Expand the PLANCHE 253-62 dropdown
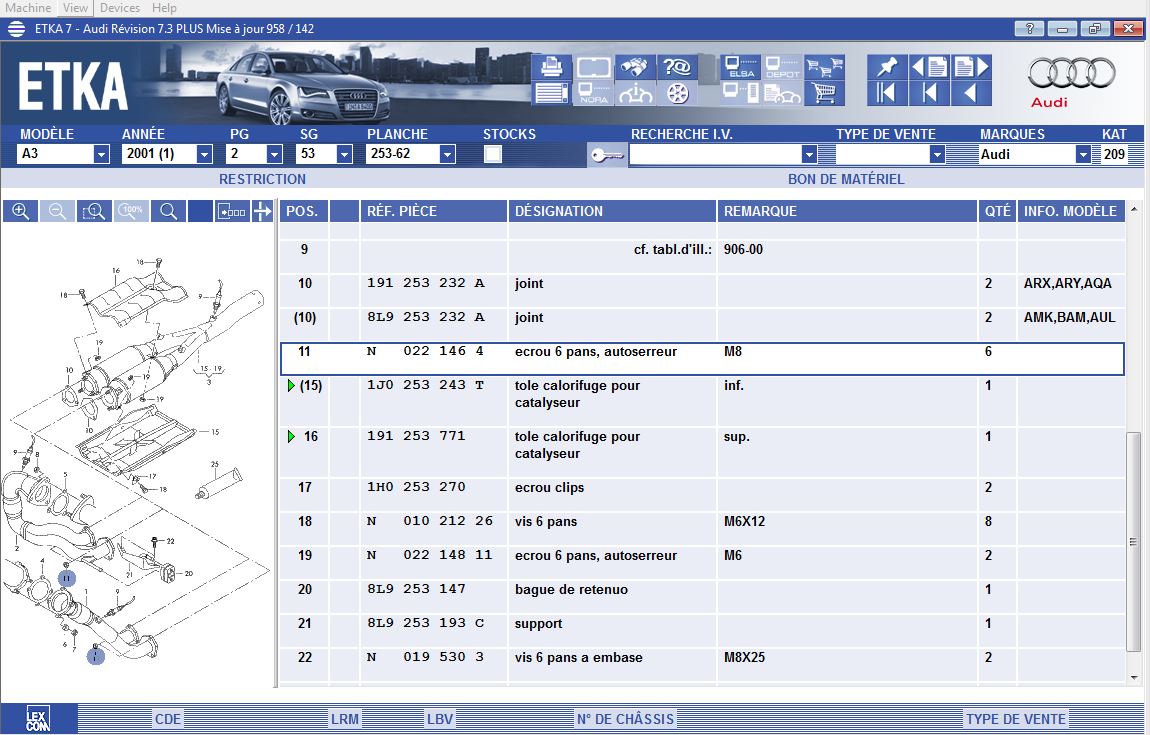1150x735 pixels. pos(447,155)
